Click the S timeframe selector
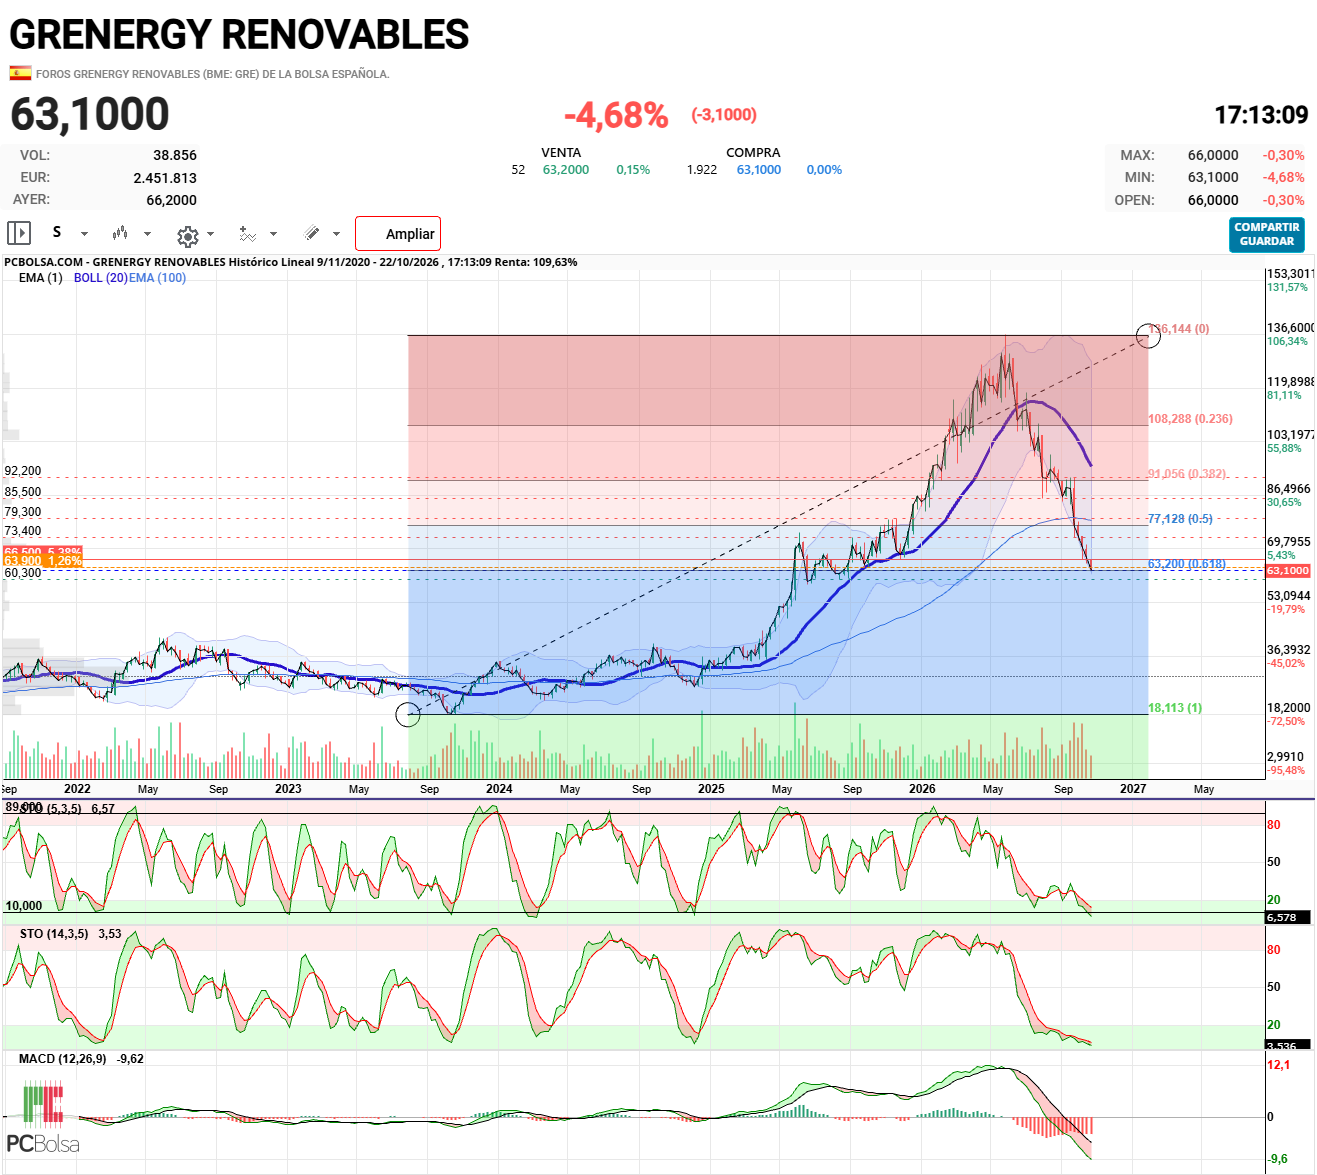 (x=57, y=232)
